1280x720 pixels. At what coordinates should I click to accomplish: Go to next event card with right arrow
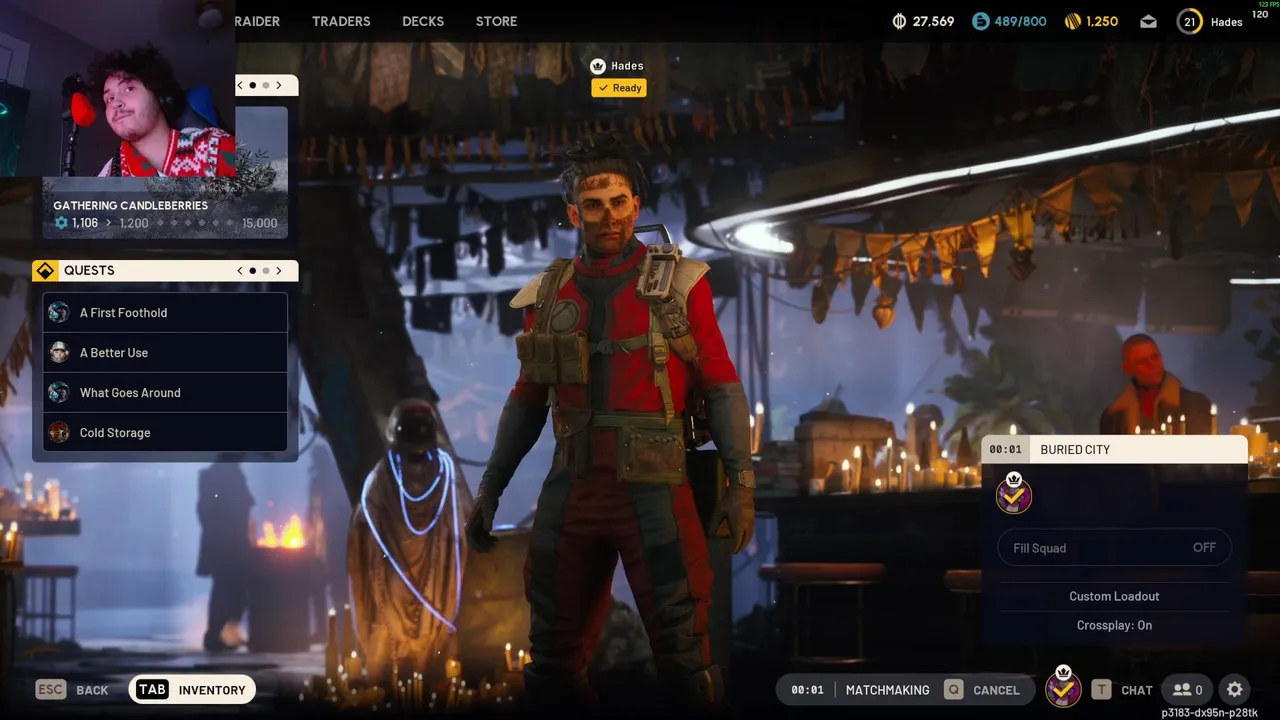click(x=279, y=85)
